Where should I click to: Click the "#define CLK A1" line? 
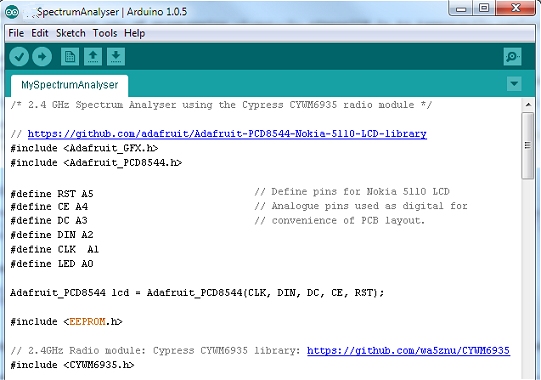[x=55, y=250]
